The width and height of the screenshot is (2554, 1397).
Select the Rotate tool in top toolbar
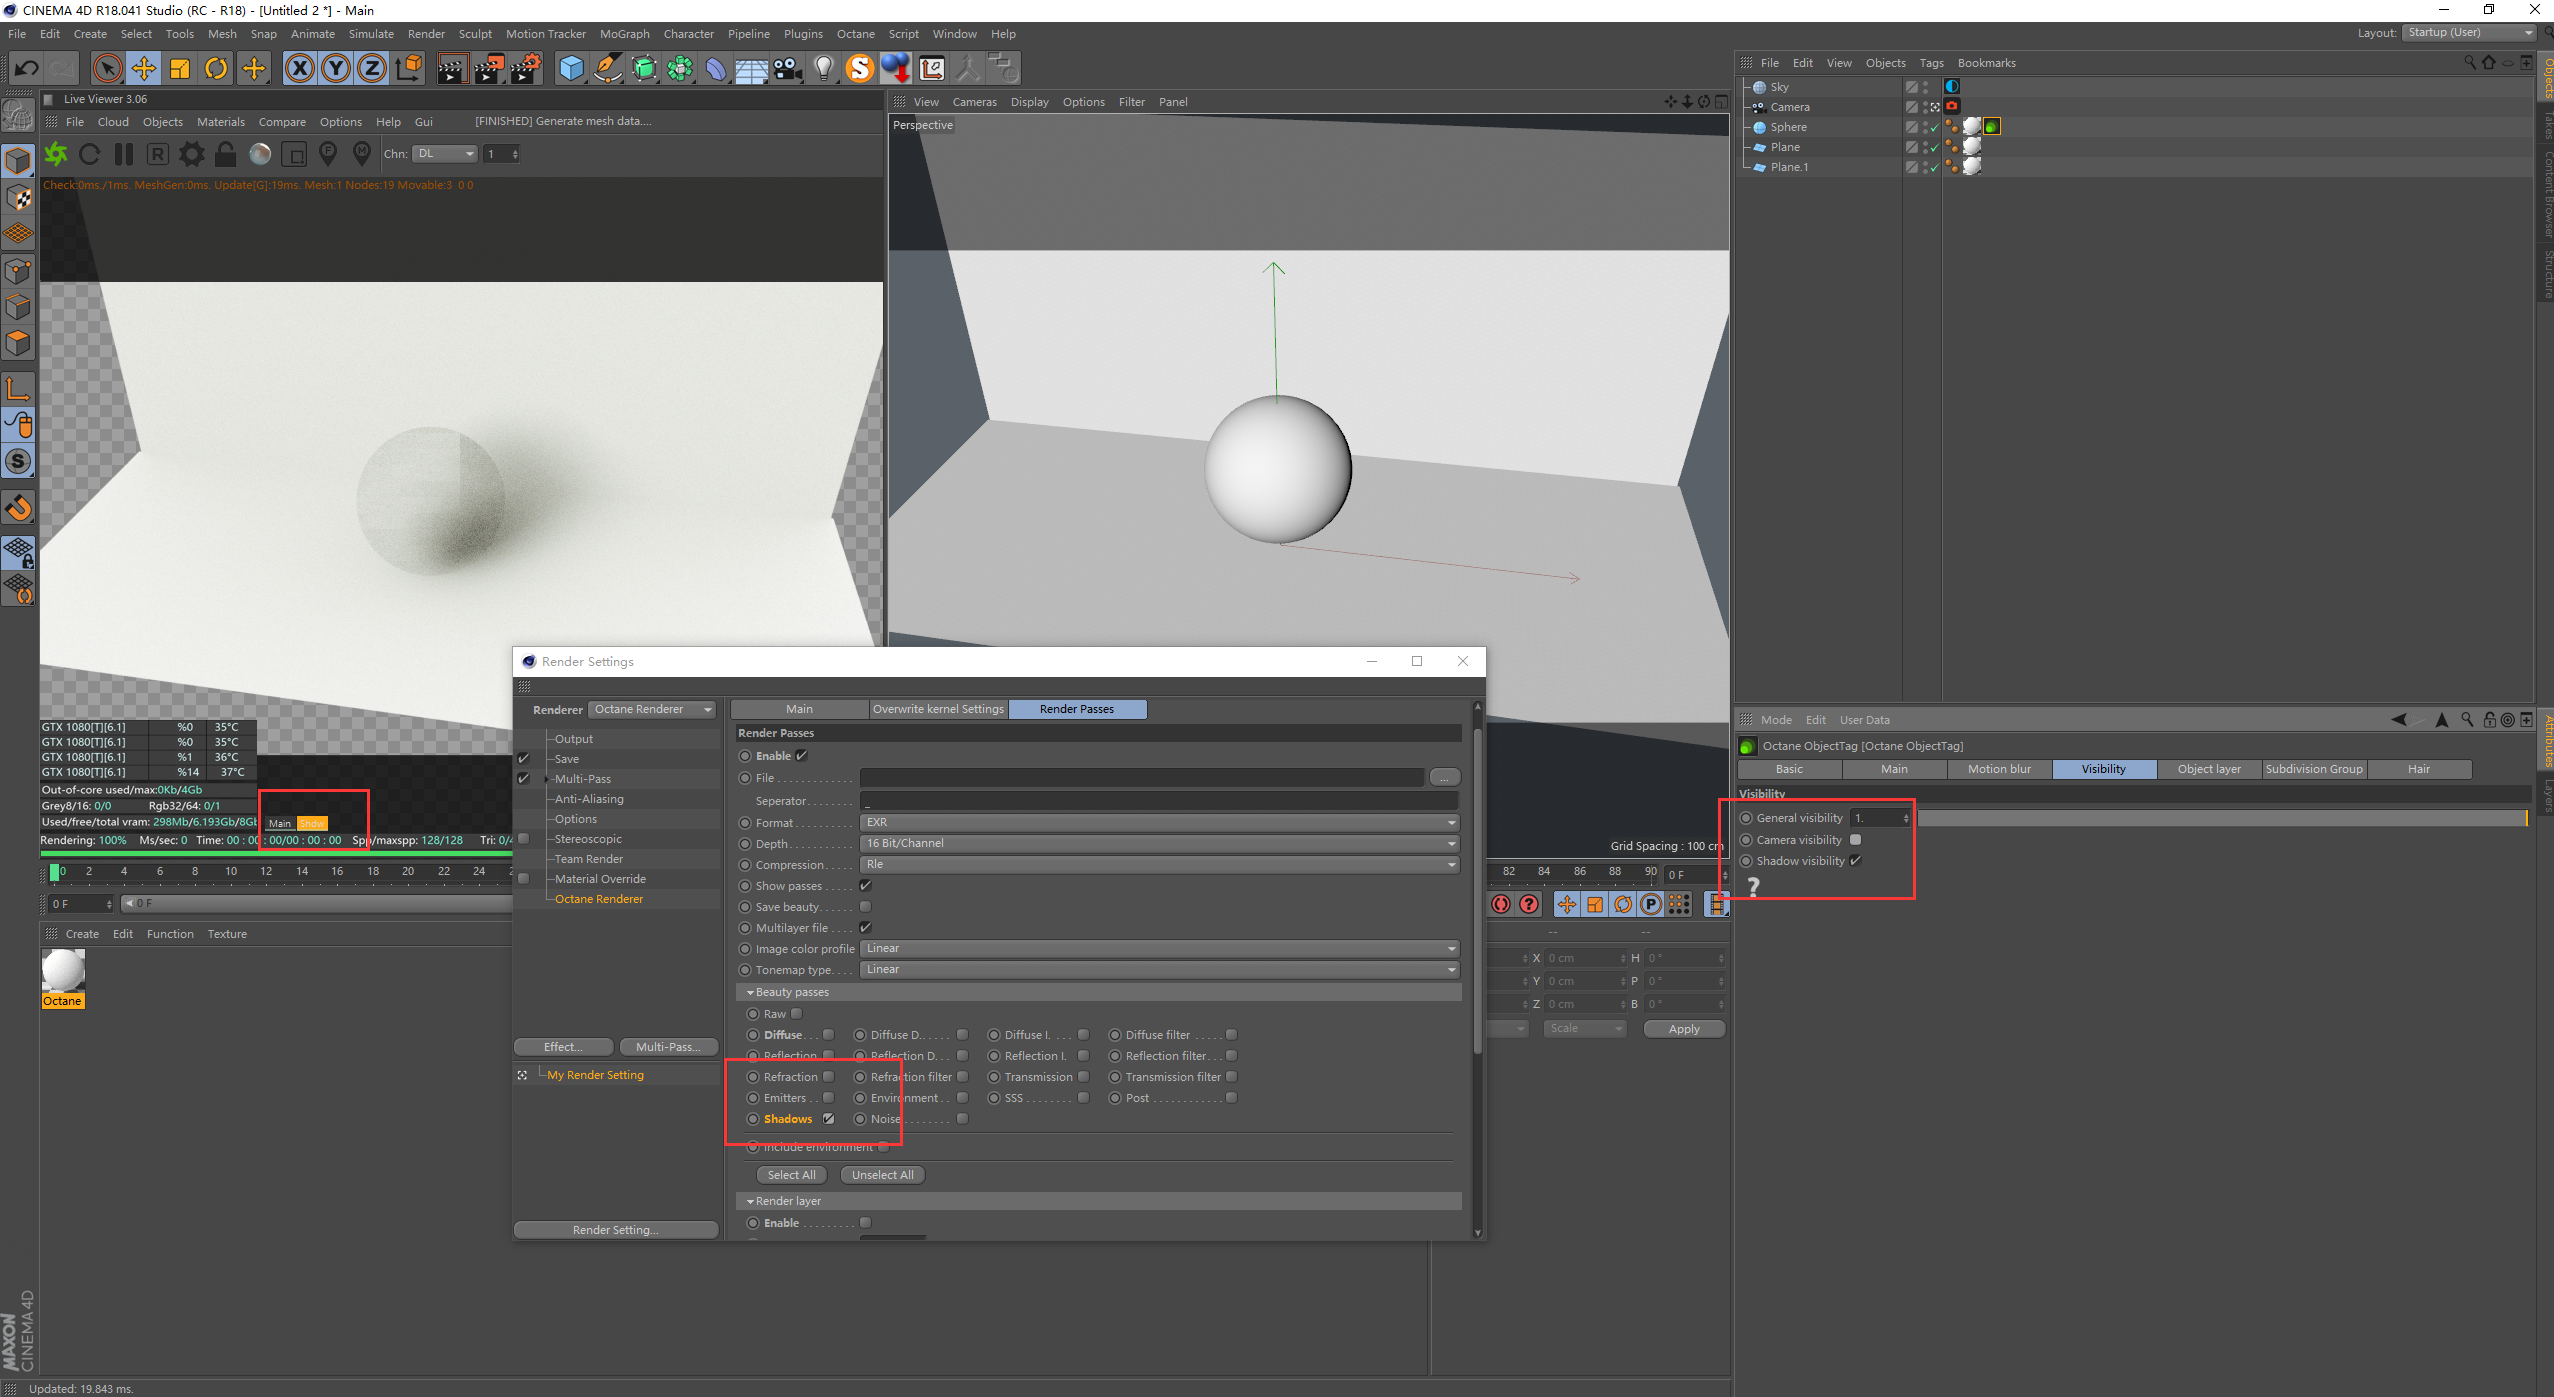click(216, 68)
